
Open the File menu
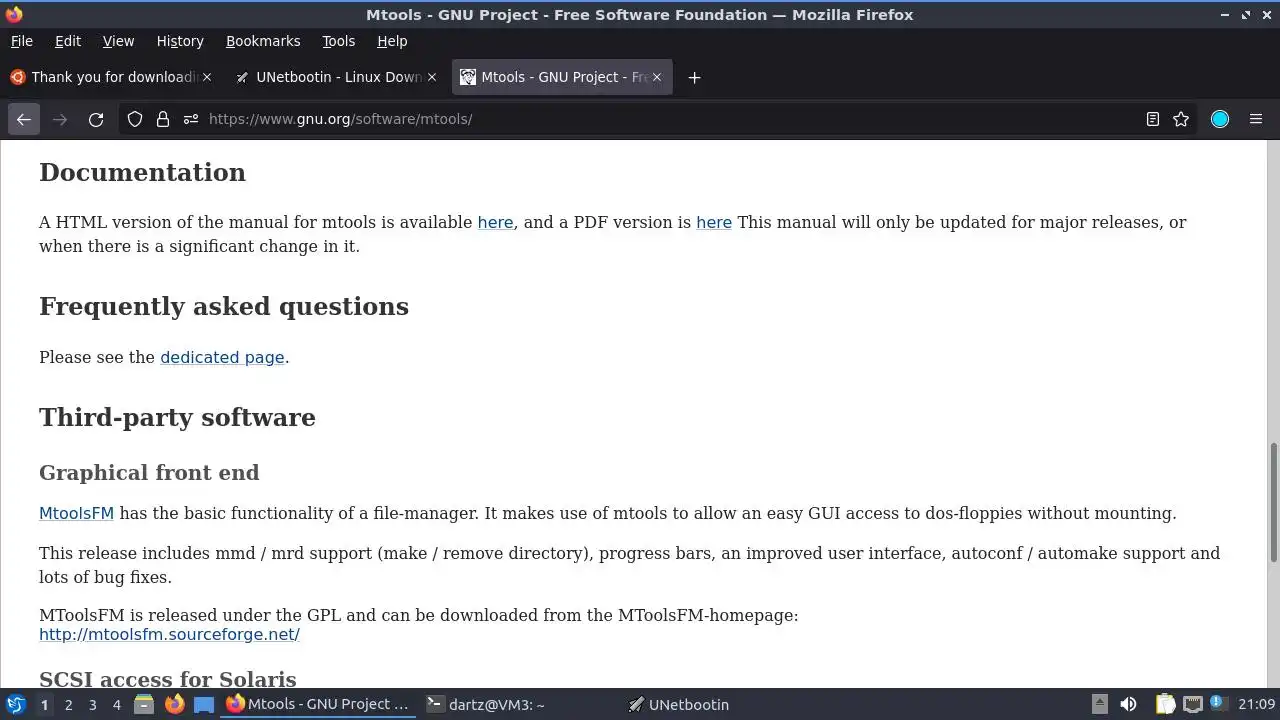[x=21, y=41]
